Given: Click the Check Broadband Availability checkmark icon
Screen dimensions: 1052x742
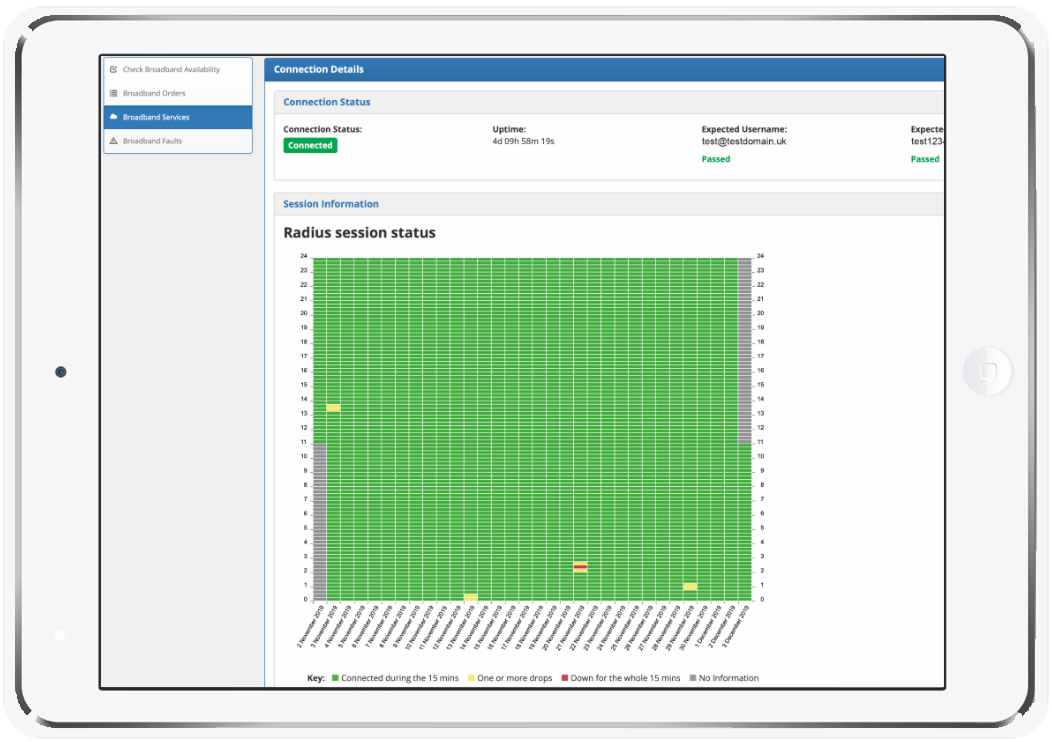Looking at the screenshot, I should point(113,70).
